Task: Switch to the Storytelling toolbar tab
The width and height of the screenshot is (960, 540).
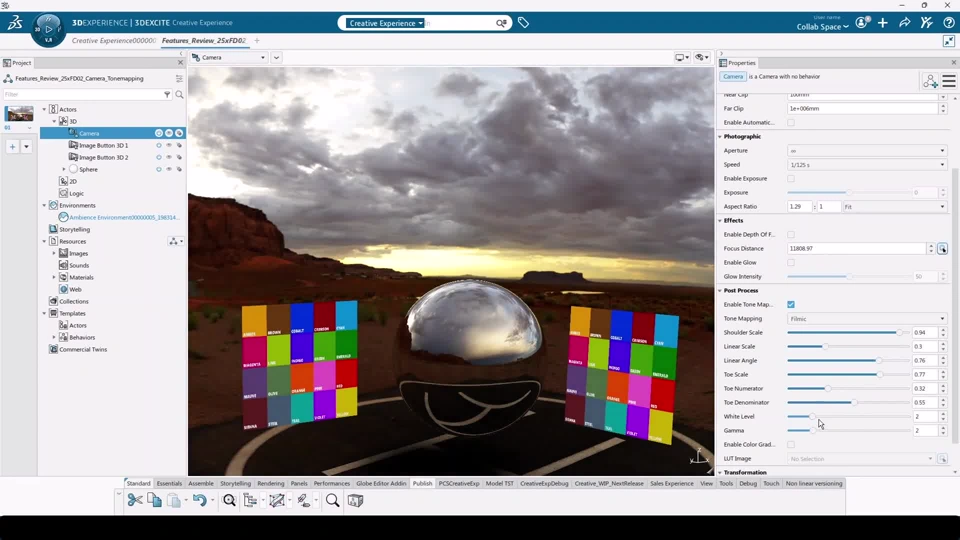Action: point(235,483)
